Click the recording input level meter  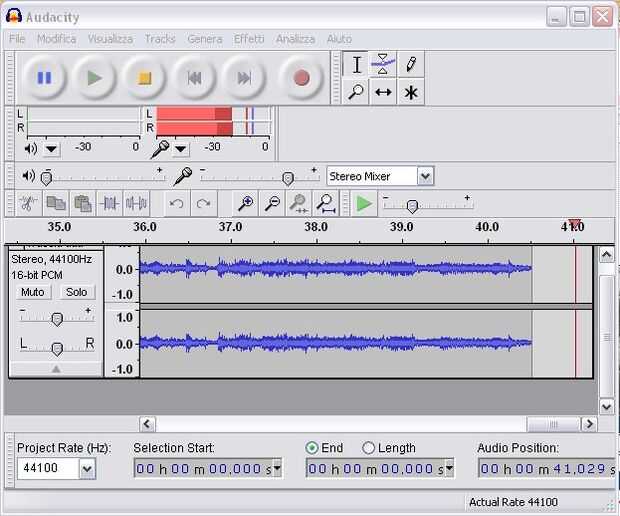pyautogui.click(x=214, y=121)
